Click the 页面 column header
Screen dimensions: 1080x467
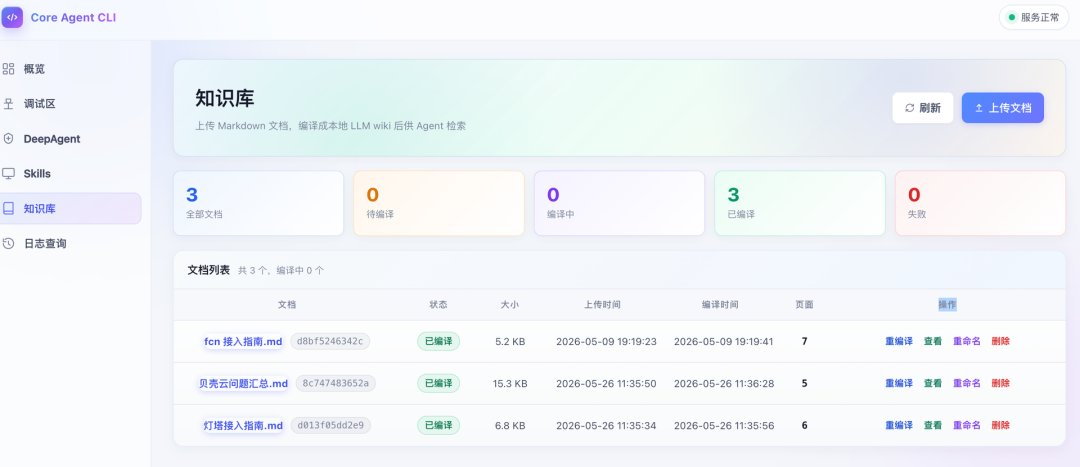(x=804, y=304)
